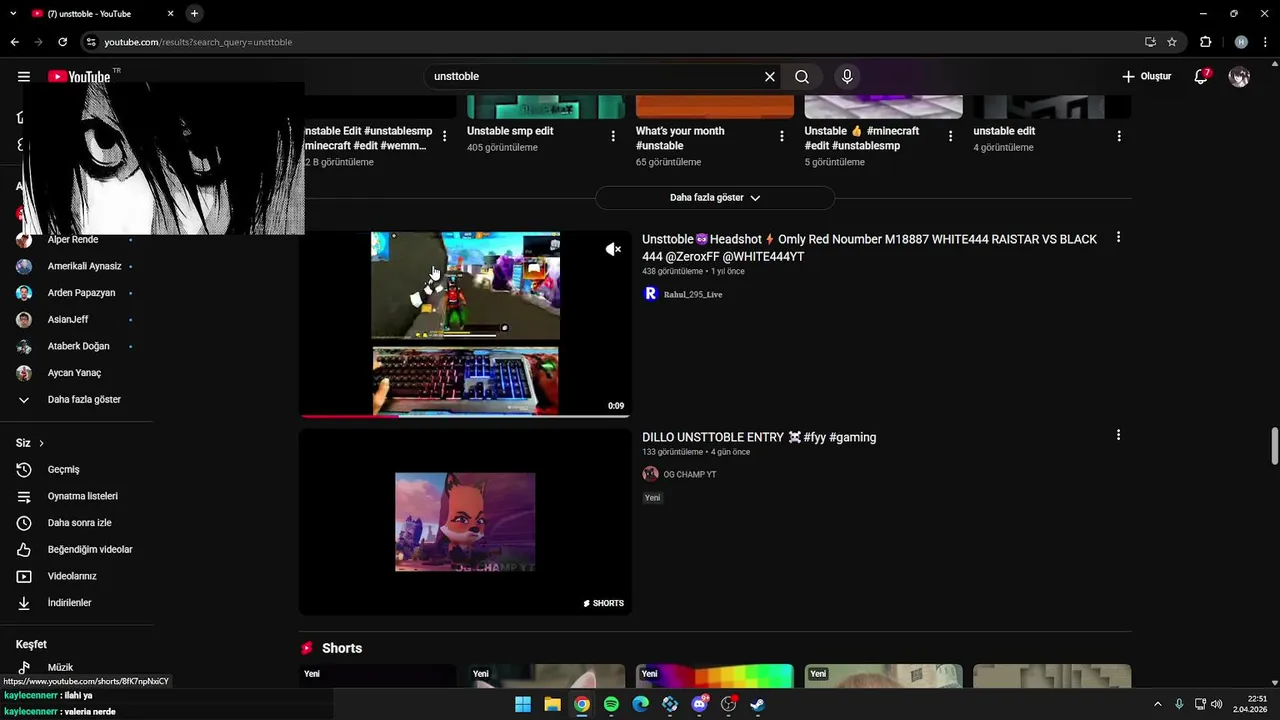The width and height of the screenshot is (1280, 720).
Task: Open a new browser tab
Action: [194, 13]
